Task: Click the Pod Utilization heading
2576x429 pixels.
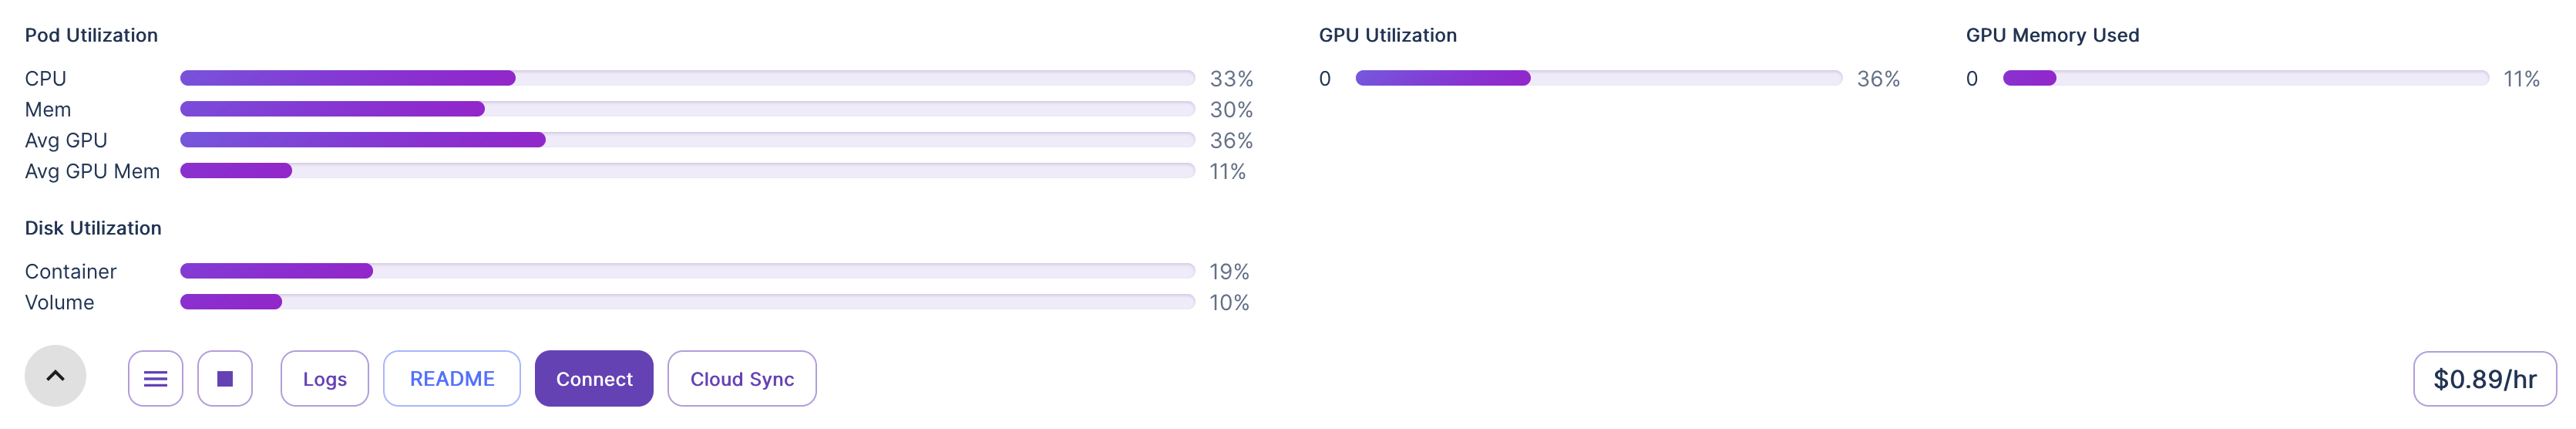Action: coord(91,35)
